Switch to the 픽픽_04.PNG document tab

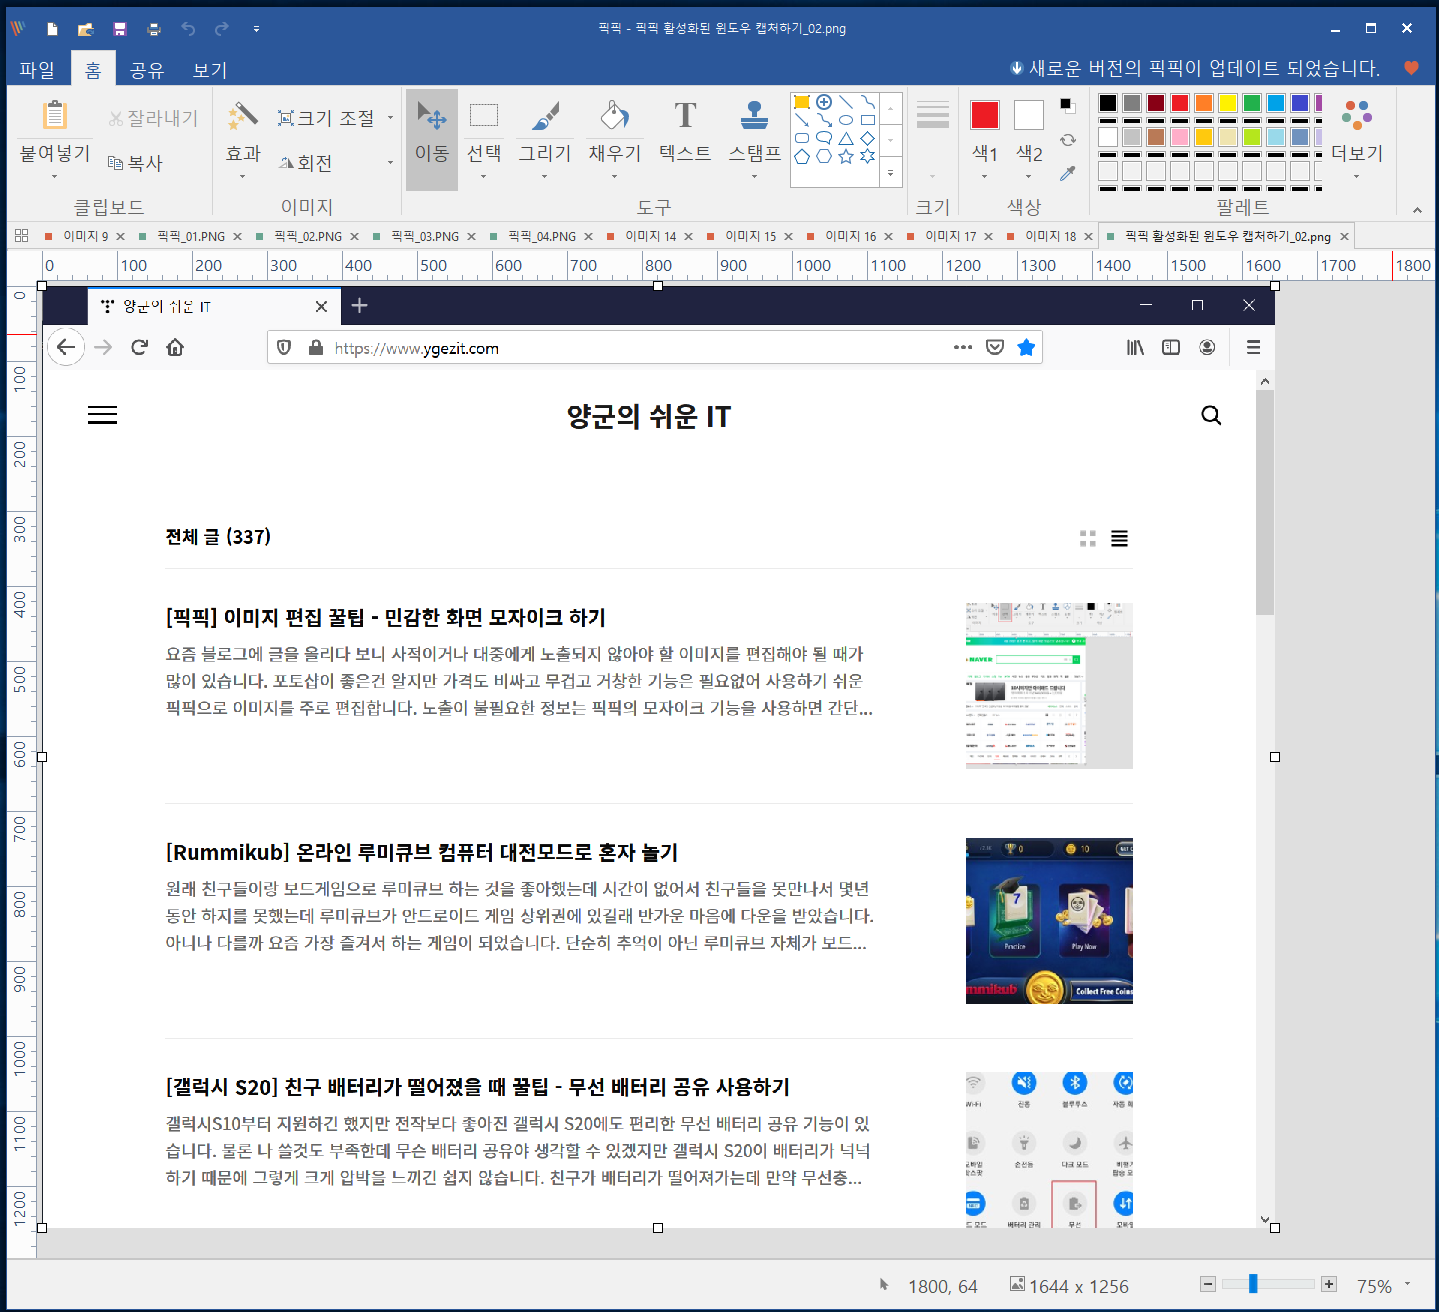pyautogui.click(x=542, y=237)
